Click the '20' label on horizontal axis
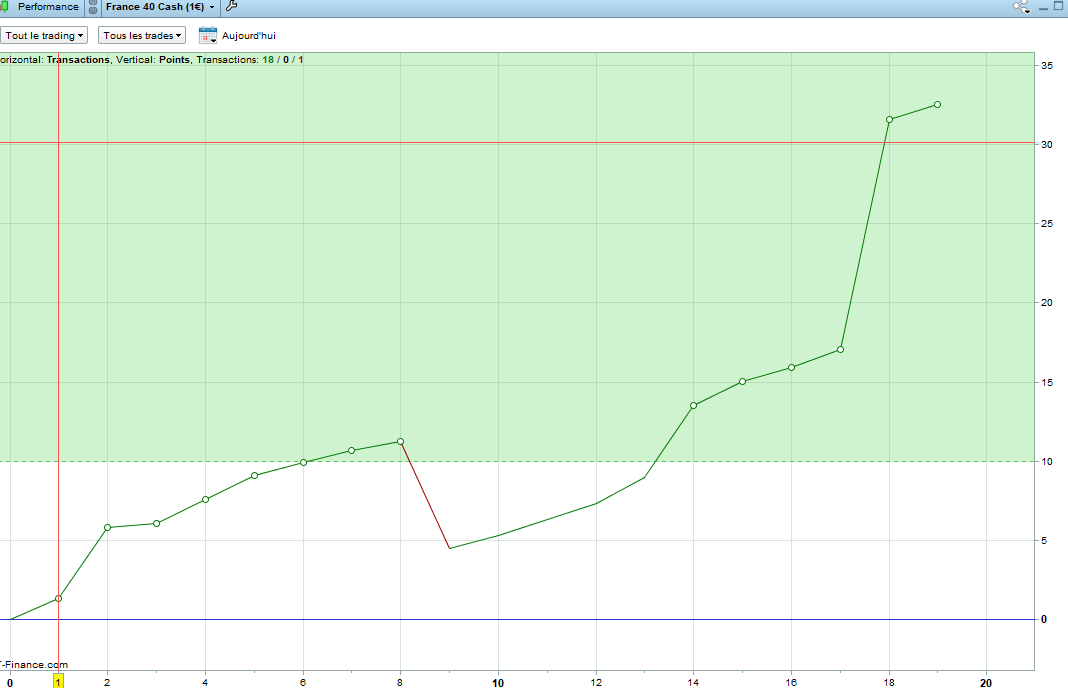This screenshot has width=1068, height=688. [x=986, y=683]
